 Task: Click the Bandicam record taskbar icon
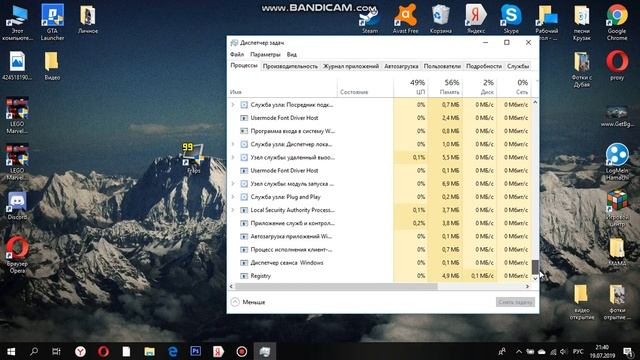tap(242, 351)
